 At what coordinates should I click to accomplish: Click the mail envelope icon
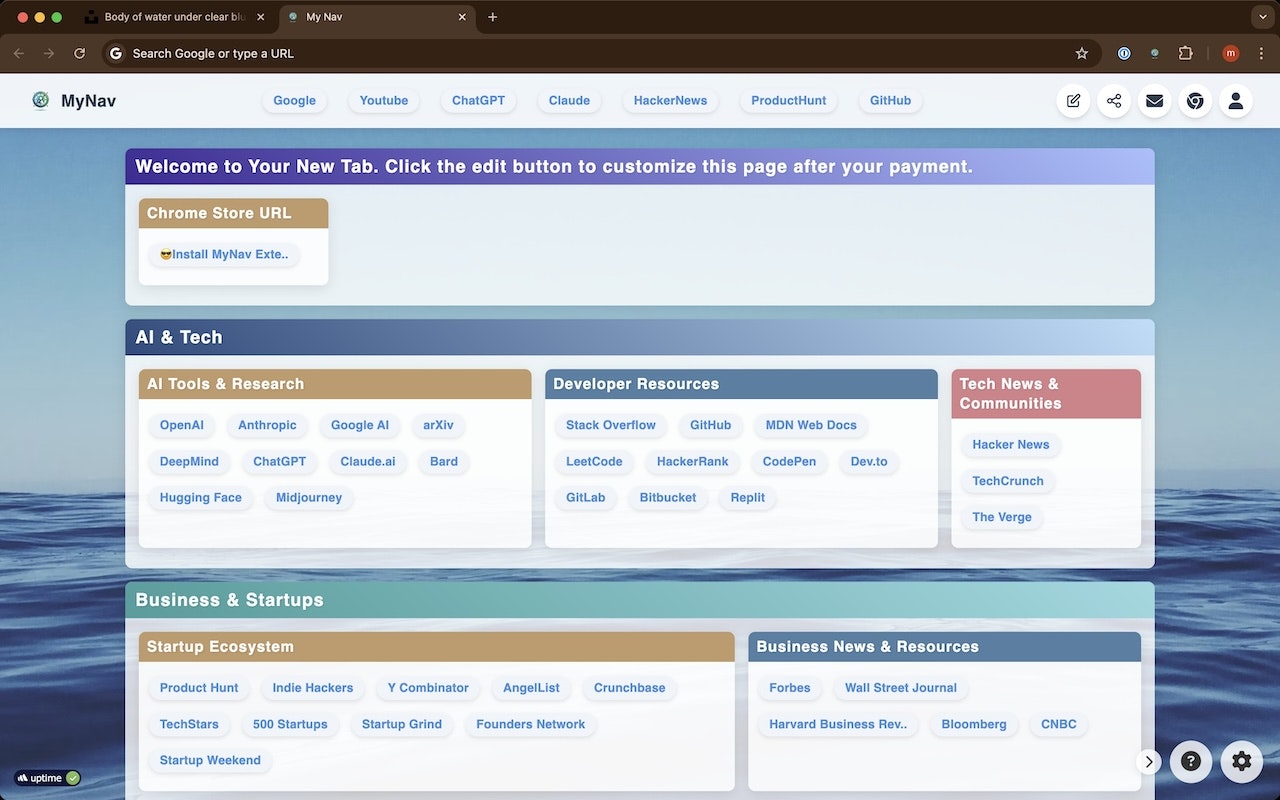1155,101
